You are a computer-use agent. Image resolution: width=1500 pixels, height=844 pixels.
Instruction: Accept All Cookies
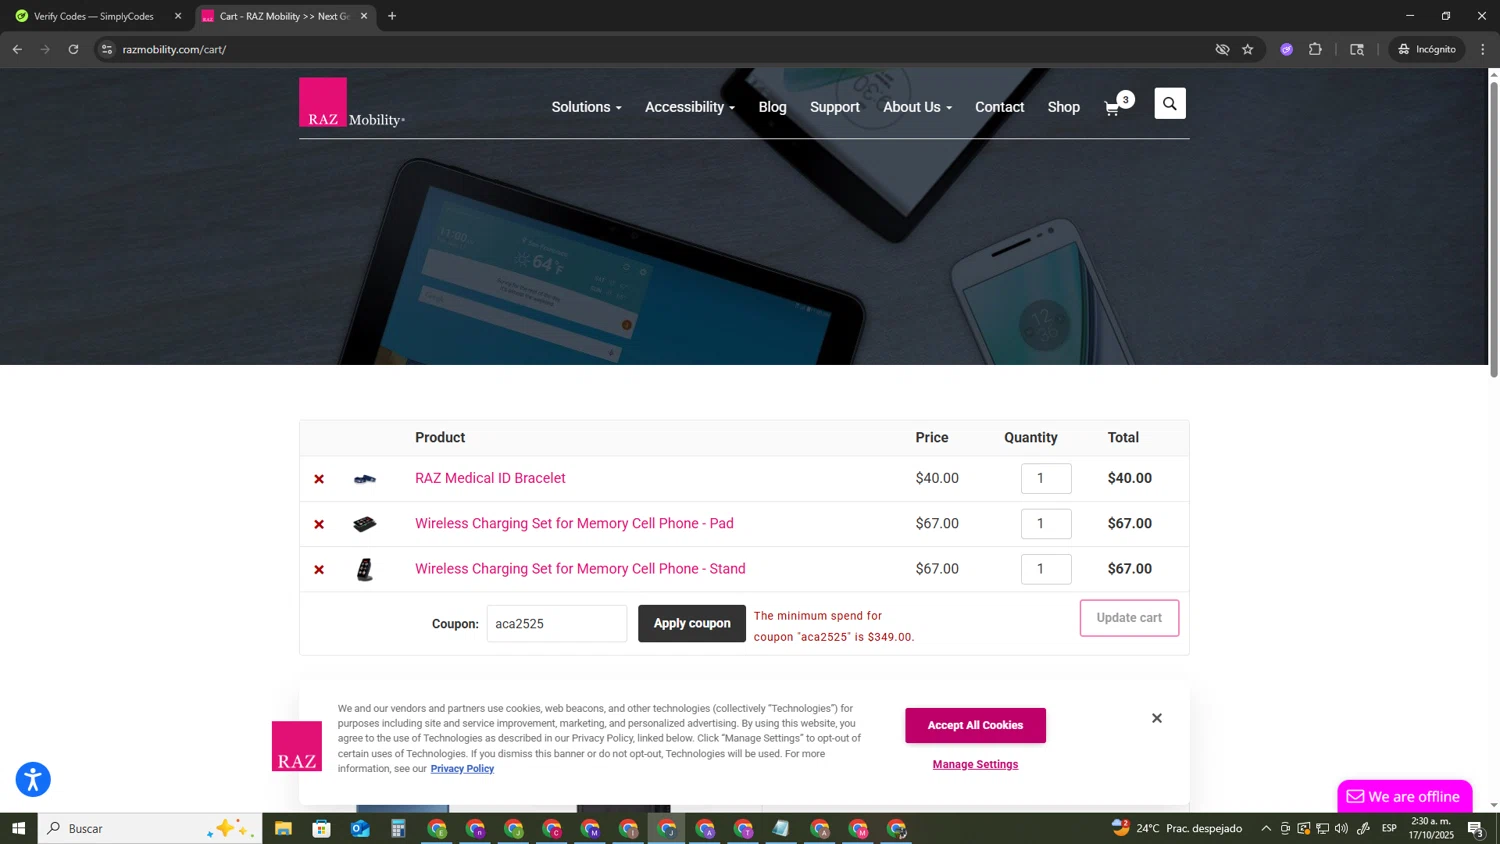(975, 725)
